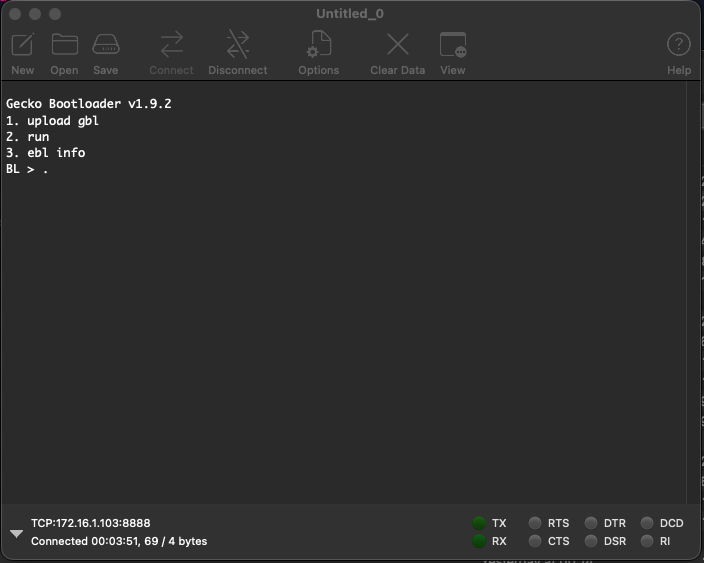Click the terminal vertical scrollbar track
The image size is (704, 563).
tap(691, 292)
